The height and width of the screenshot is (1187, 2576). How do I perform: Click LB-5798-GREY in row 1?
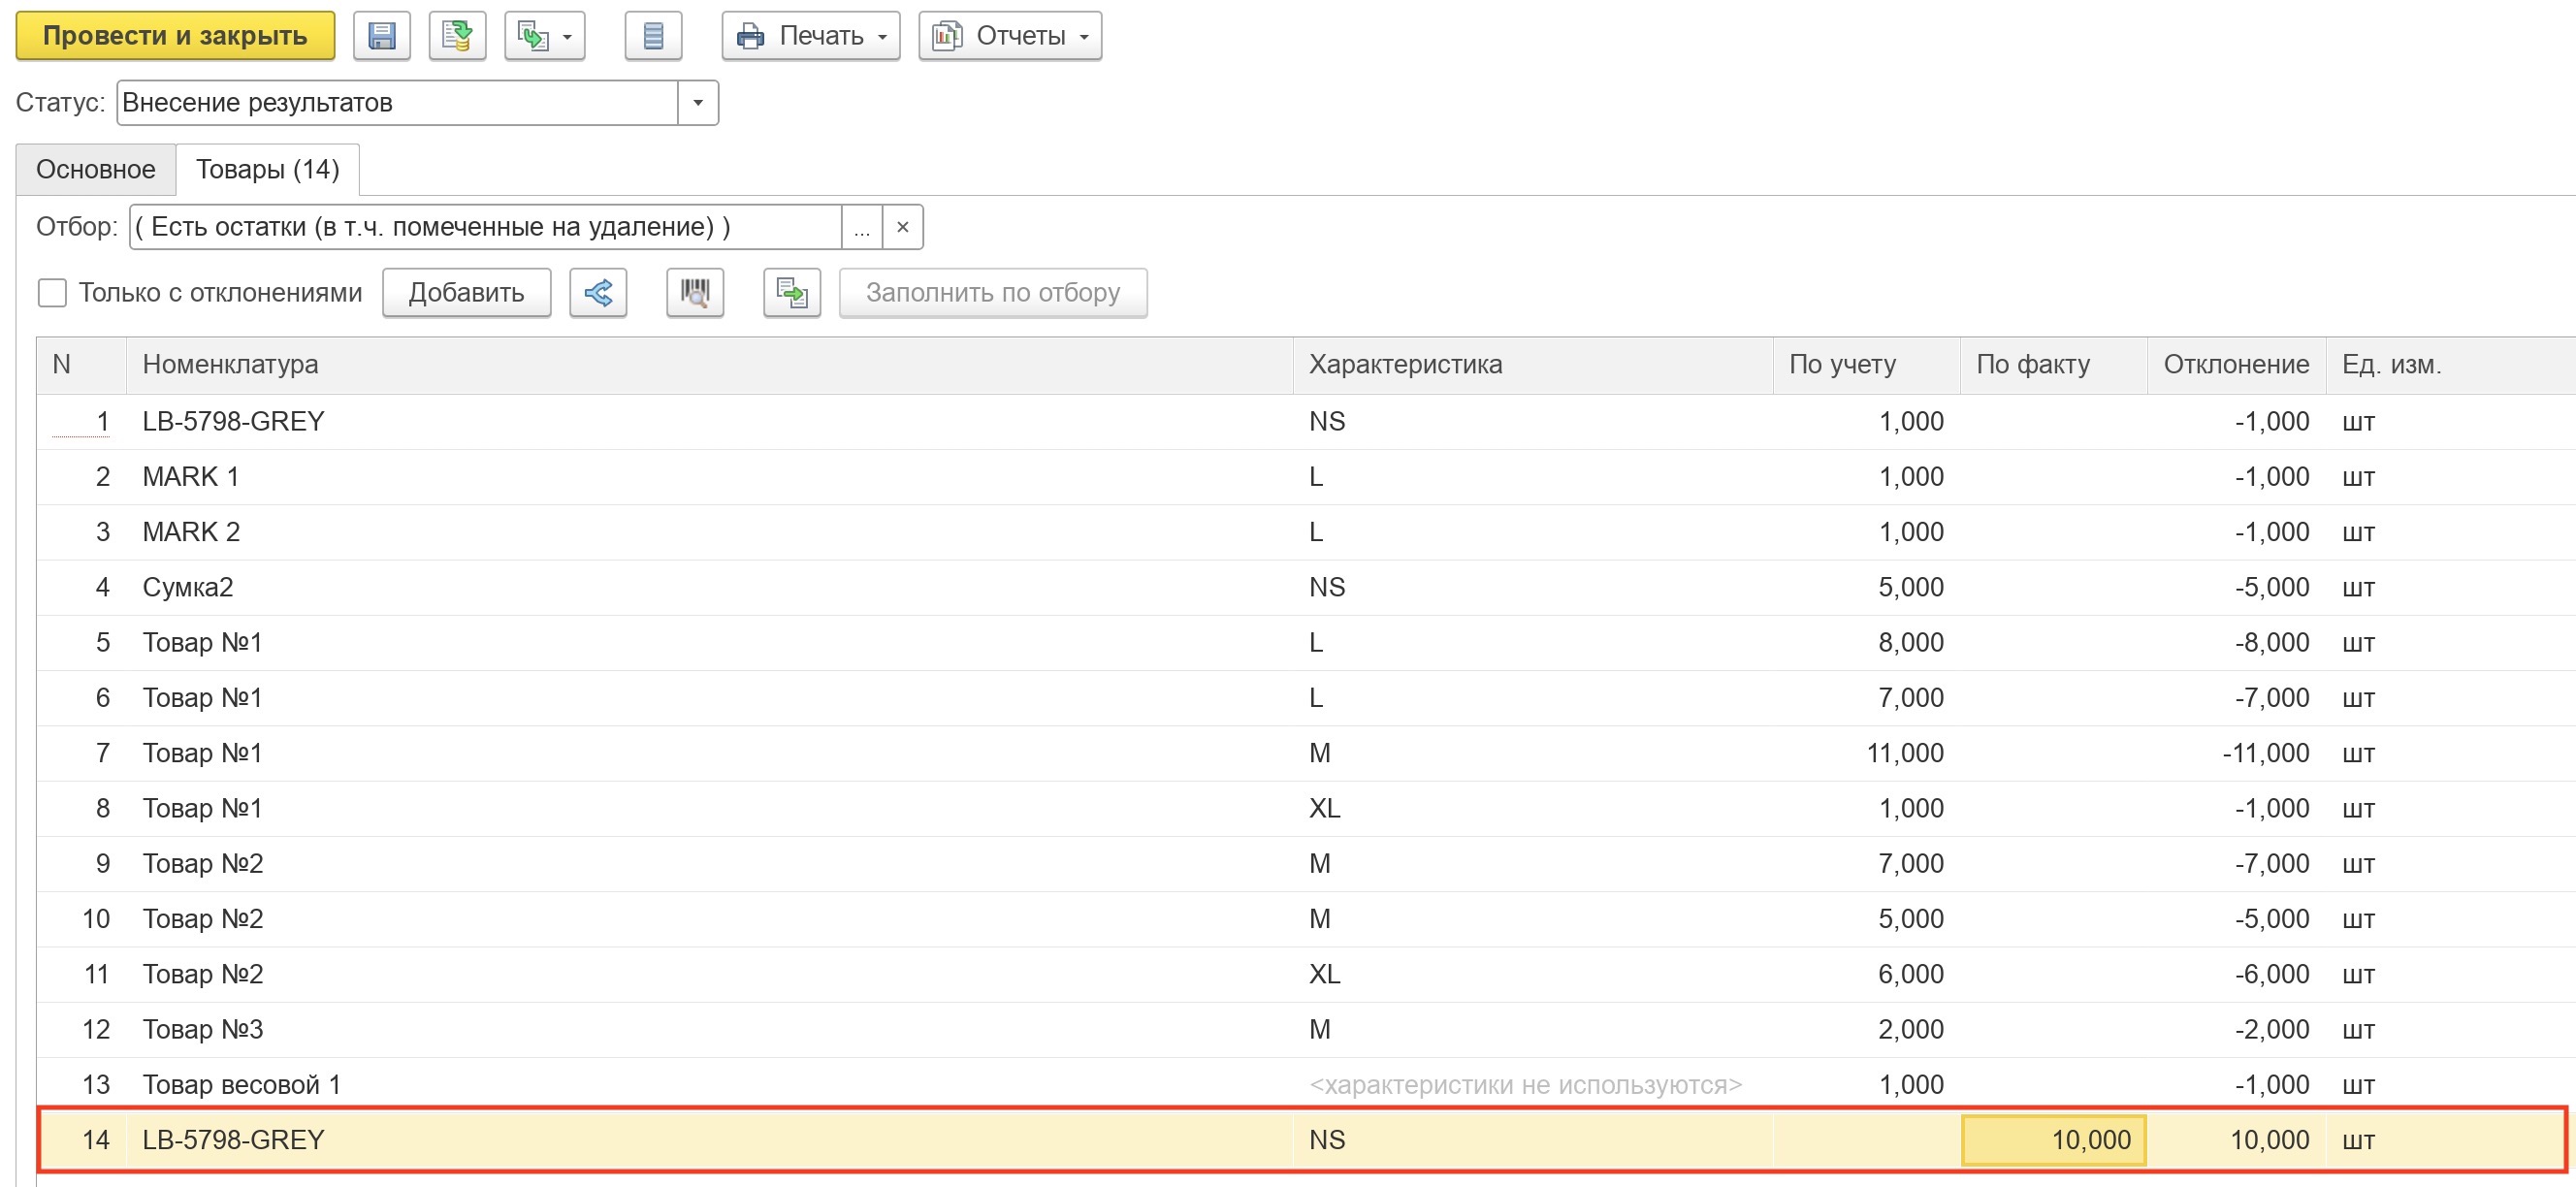233,422
